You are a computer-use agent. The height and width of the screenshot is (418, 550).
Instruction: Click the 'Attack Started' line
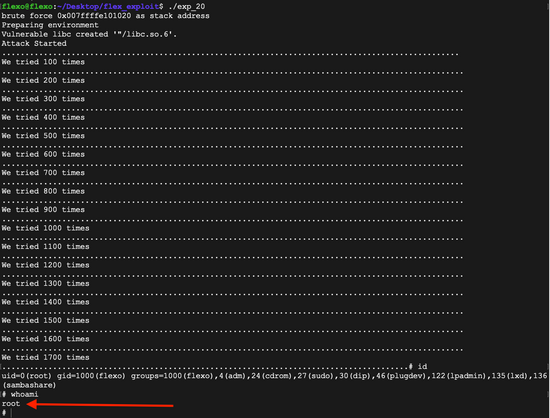34,43
